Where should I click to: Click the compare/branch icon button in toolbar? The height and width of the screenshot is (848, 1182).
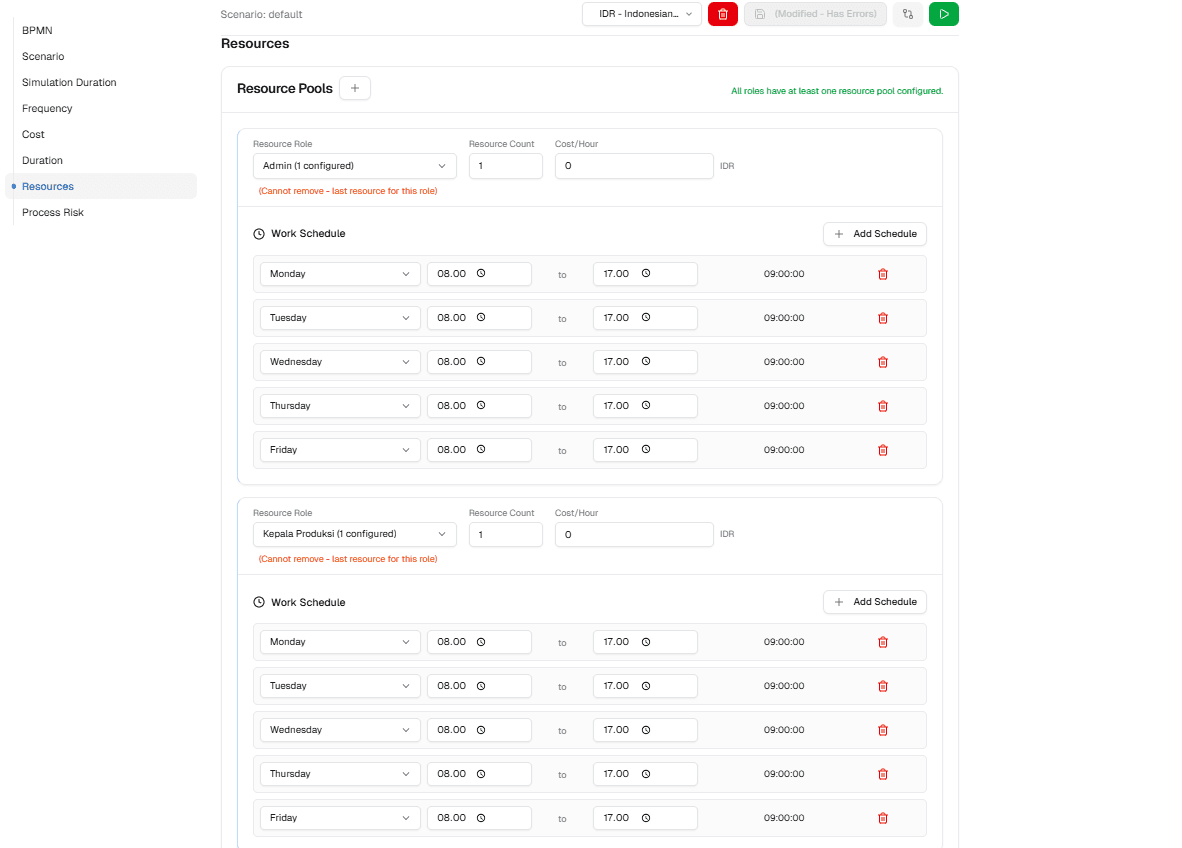pyautogui.click(x=907, y=14)
